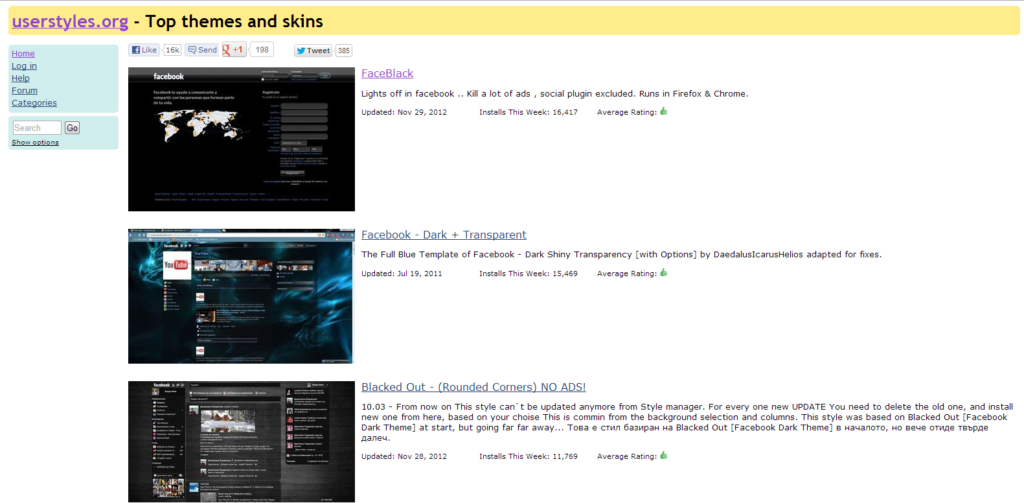Open Blacked Out - (Rounded Corners) link

tap(473, 387)
